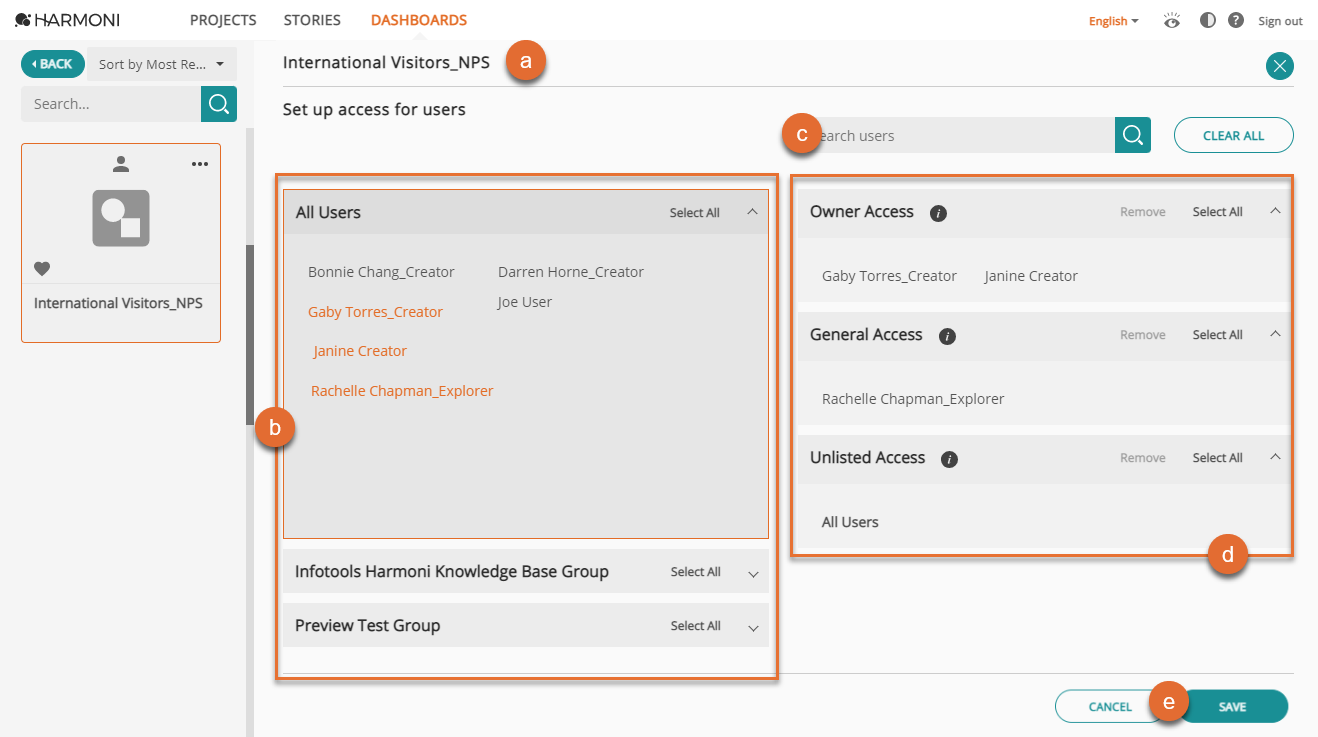Click the magnifier in the Search users bar
This screenshot has height=737, width=1318.
(x=1131, y=135)
